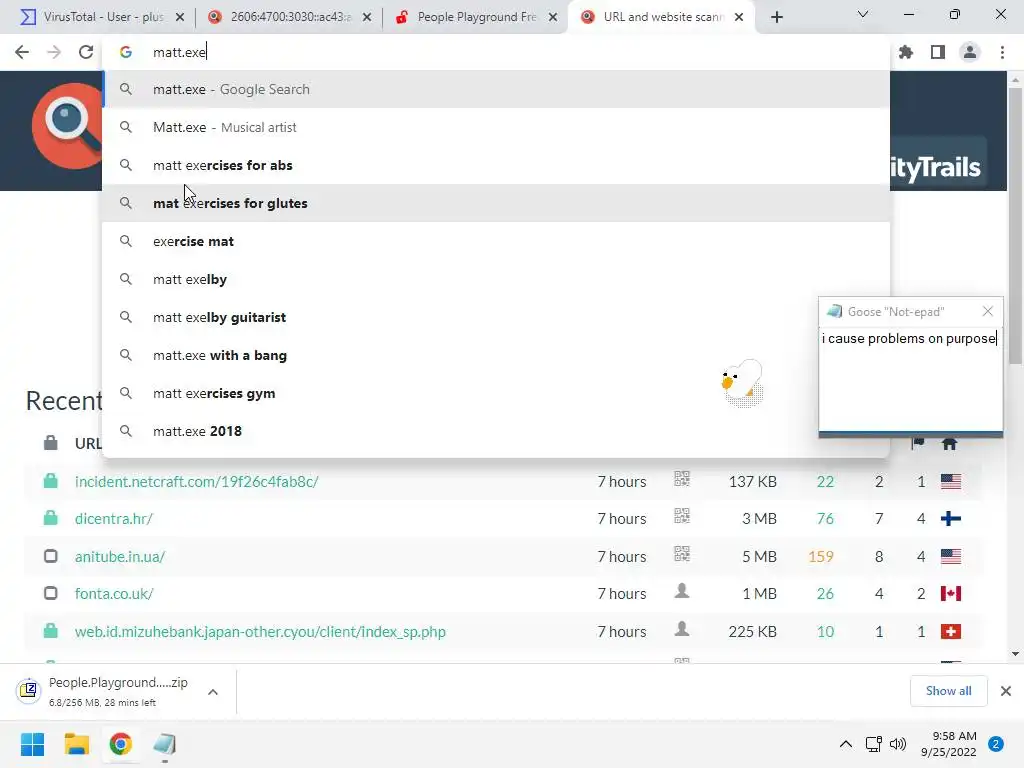Open web.id.mizuhebank.japan-other.cyou link
The width and height of the screenshot is (1024, 768).
pyautogui.click(x=260, y=632)
